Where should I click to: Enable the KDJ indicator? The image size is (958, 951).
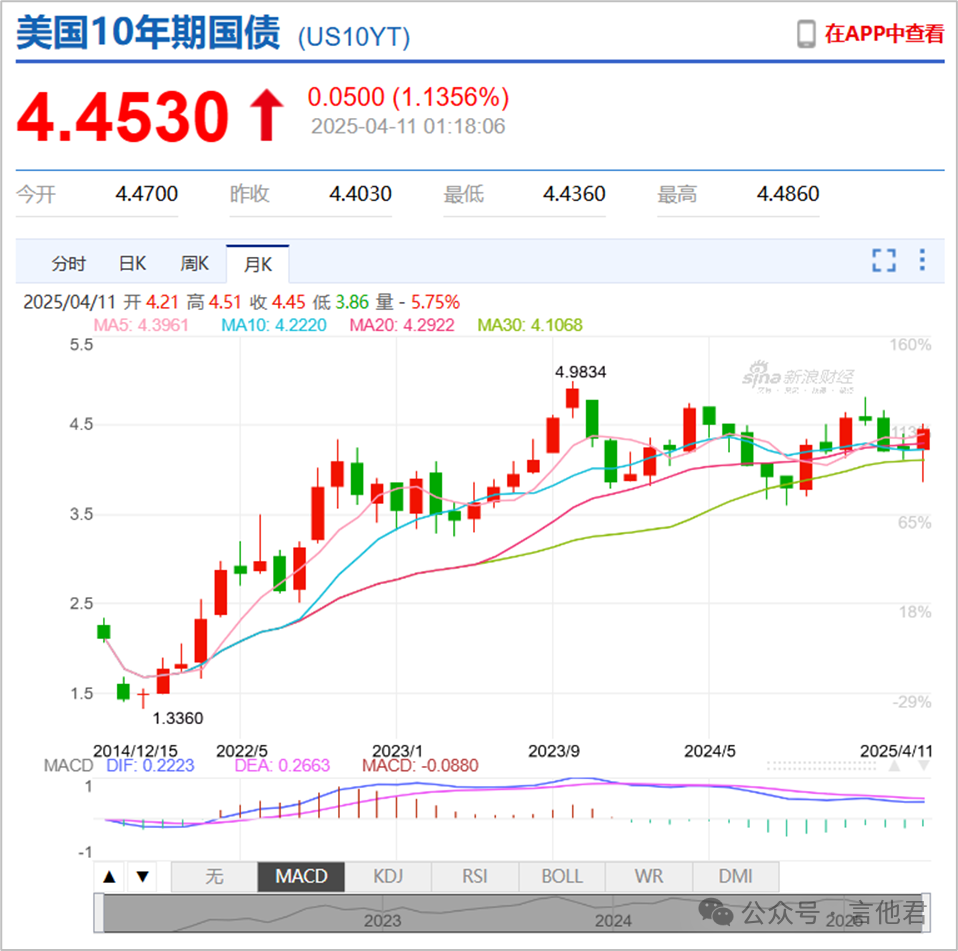(x=388, y=877)
